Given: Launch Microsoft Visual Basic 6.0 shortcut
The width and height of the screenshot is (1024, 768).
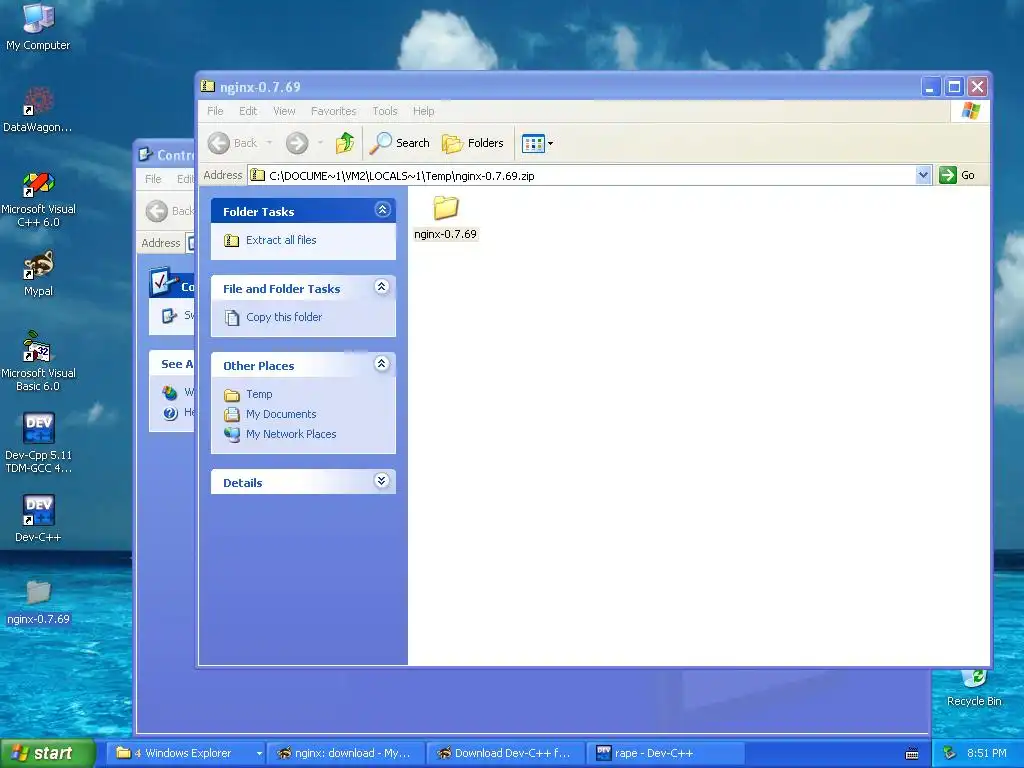Looking at the screenshot, I should click(x=38, y=361).
